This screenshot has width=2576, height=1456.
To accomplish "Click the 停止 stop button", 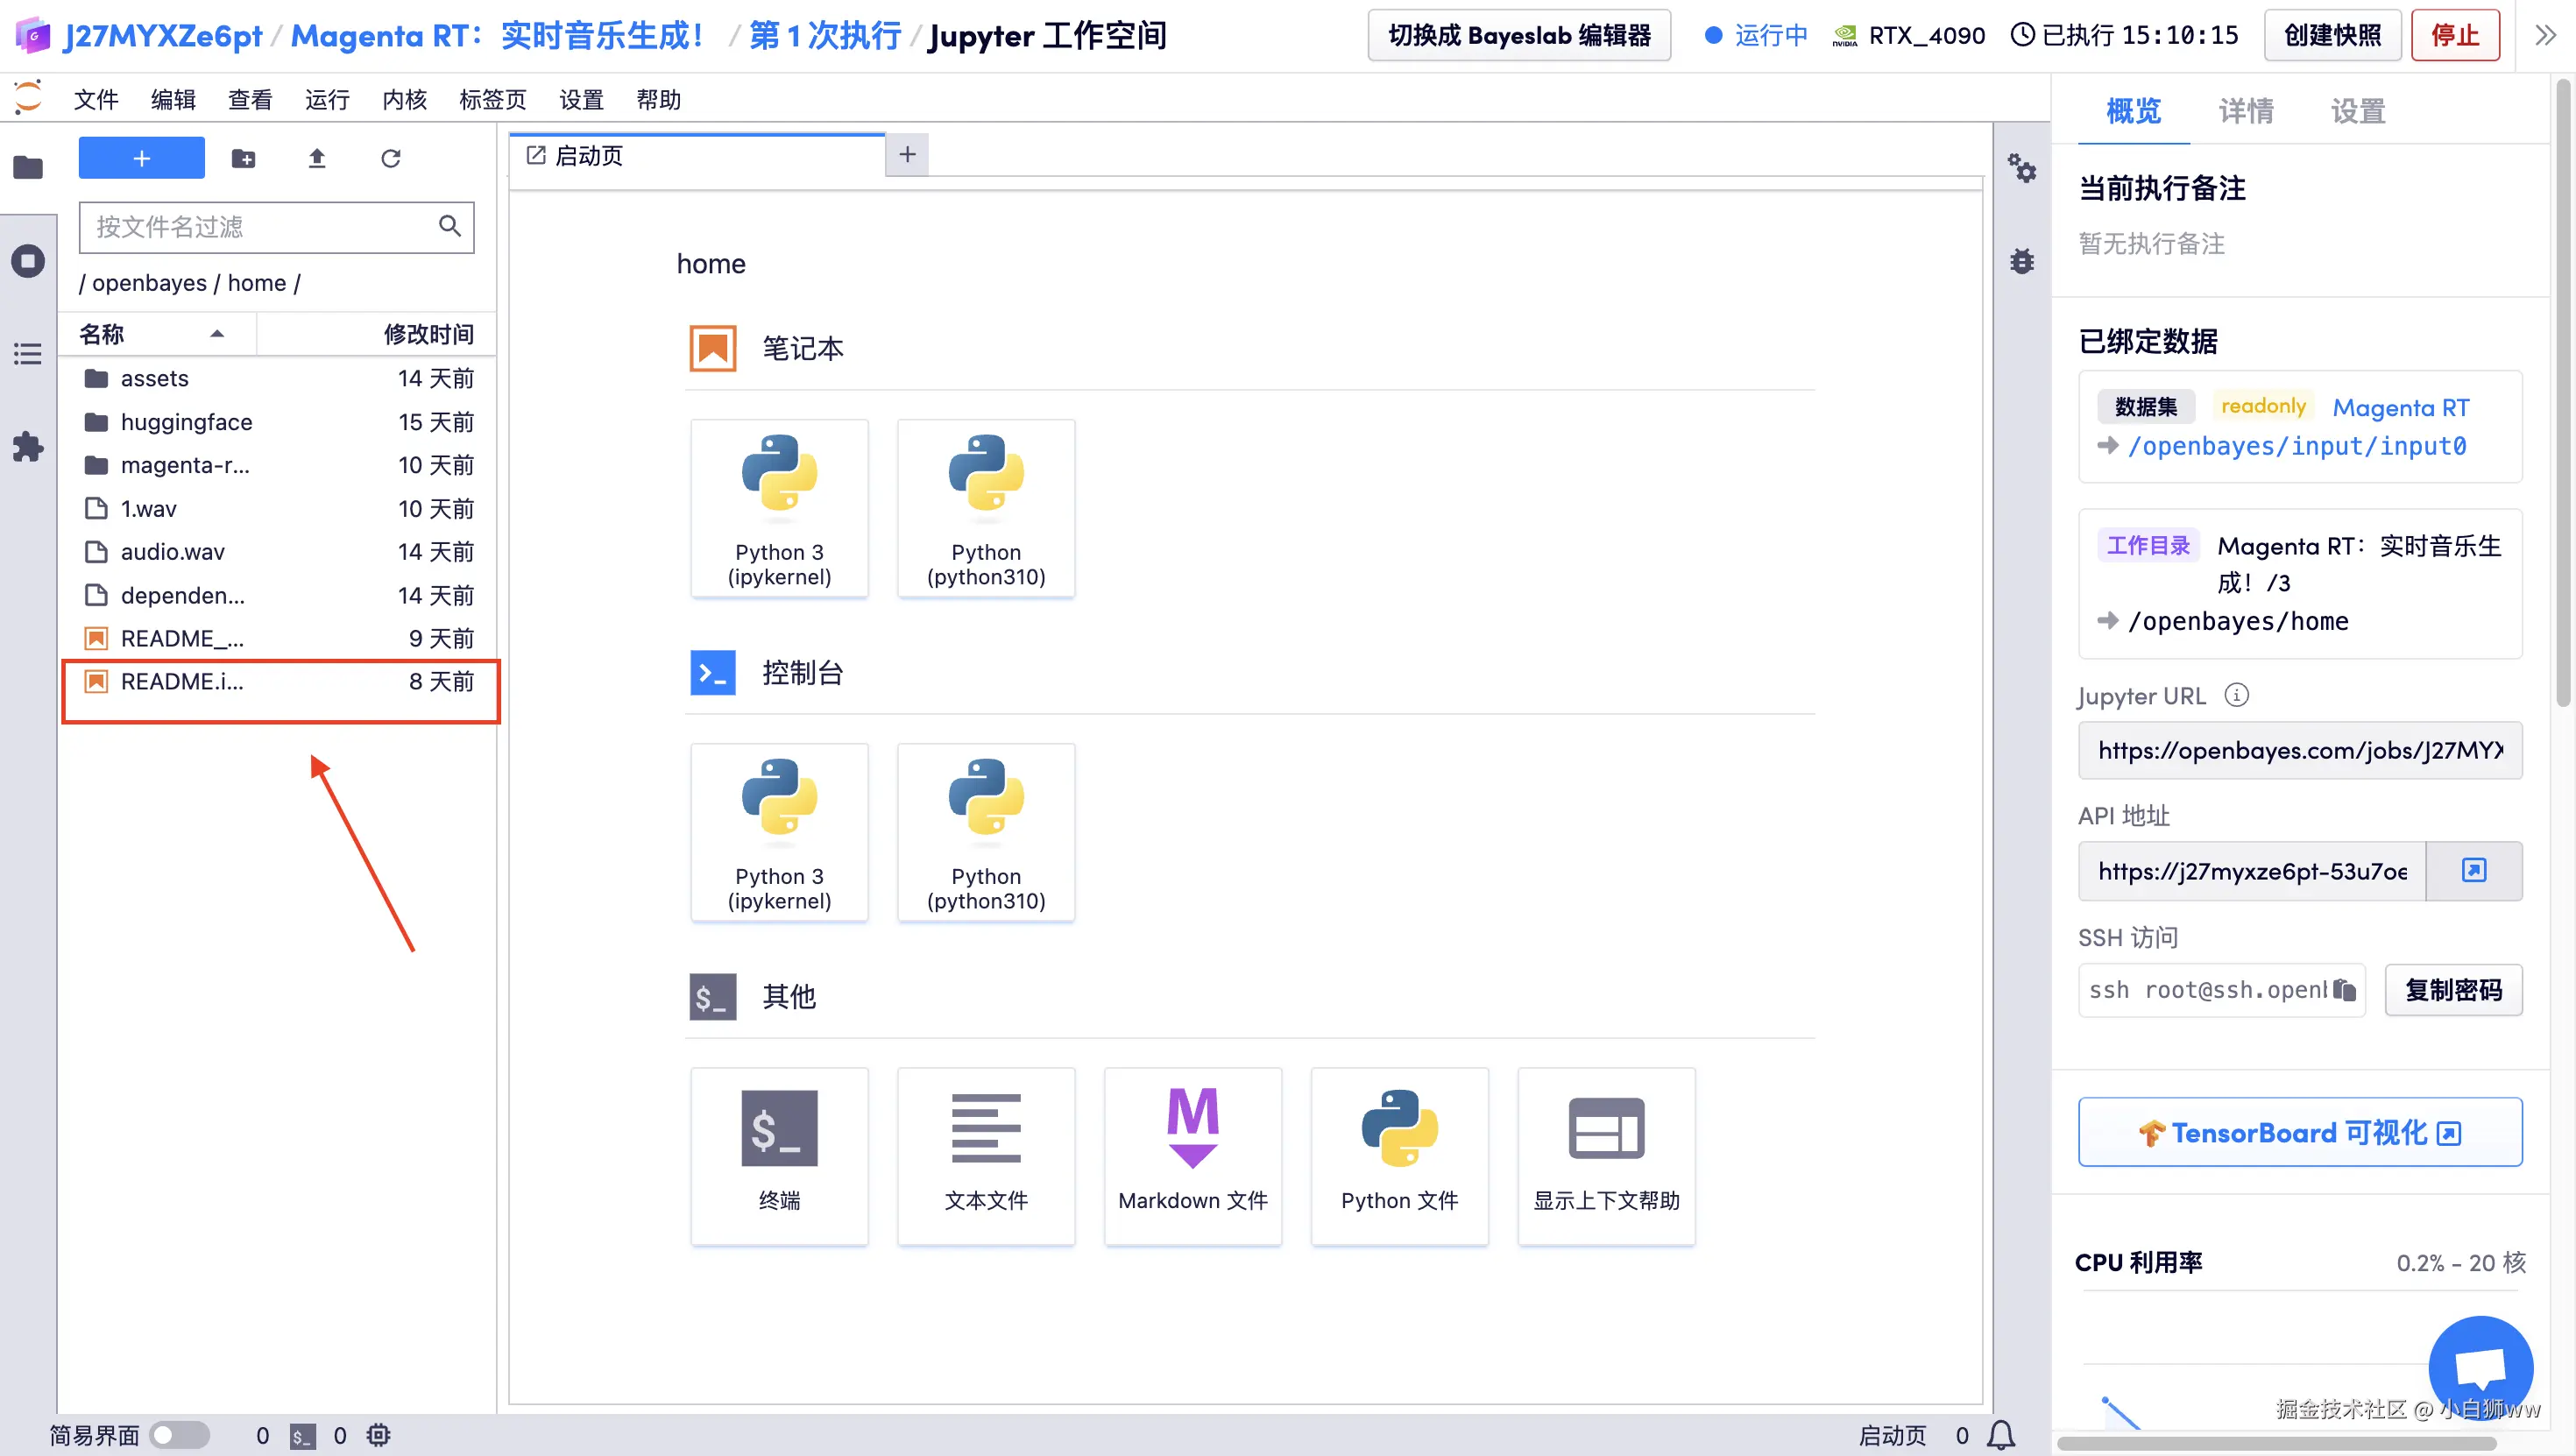I will pos(2454,36).
